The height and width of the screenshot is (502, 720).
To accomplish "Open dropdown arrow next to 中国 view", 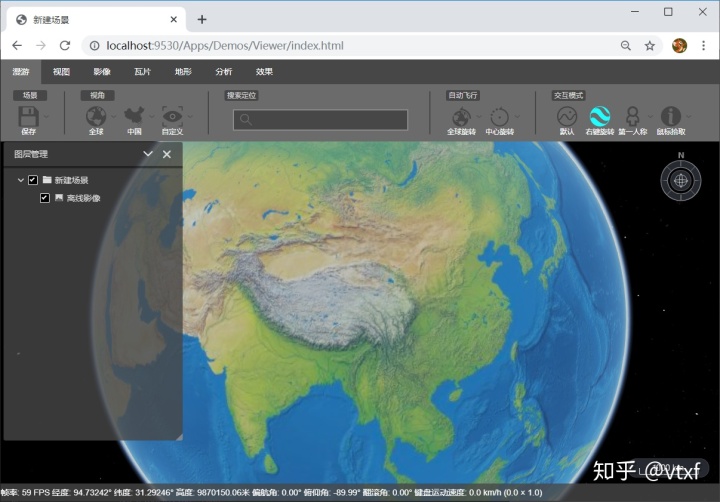I will [152, 117].
